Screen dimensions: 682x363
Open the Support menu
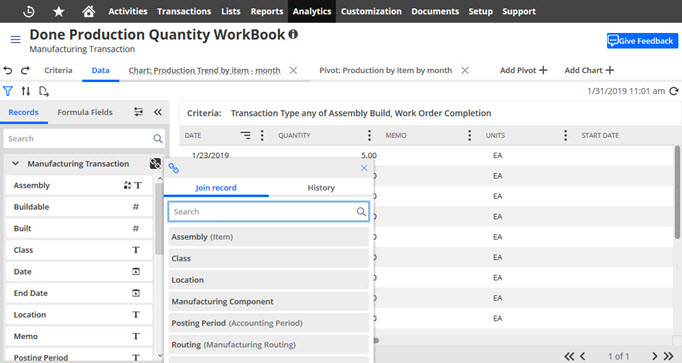point(519,11)
